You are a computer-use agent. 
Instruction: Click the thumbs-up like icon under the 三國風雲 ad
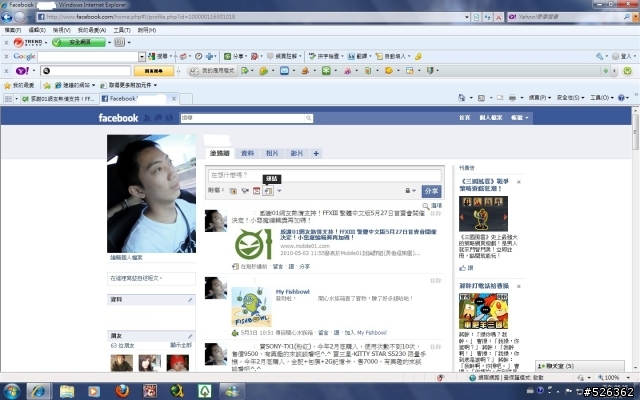462,268
